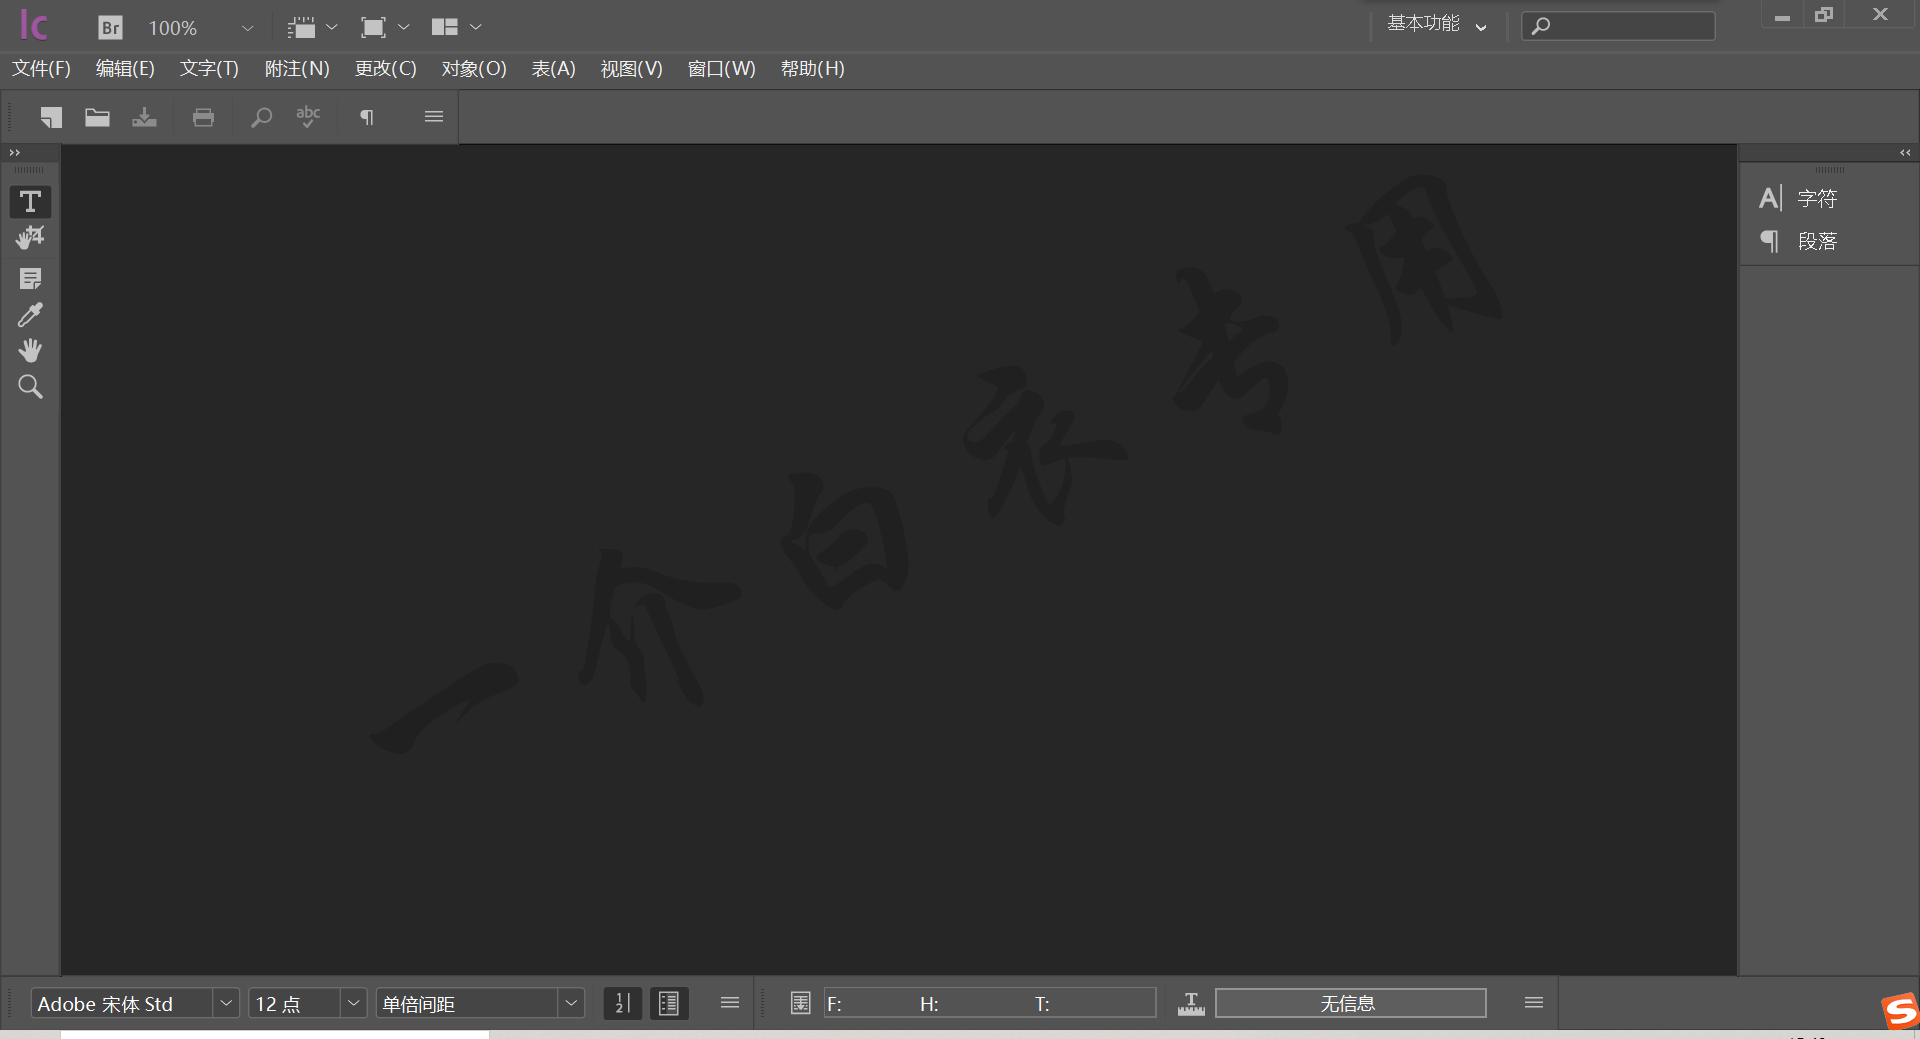Viewport: 1920px width, 1039px height.
Task: Launch Adobe Bridge with Br icon
Action: (110, 27)
